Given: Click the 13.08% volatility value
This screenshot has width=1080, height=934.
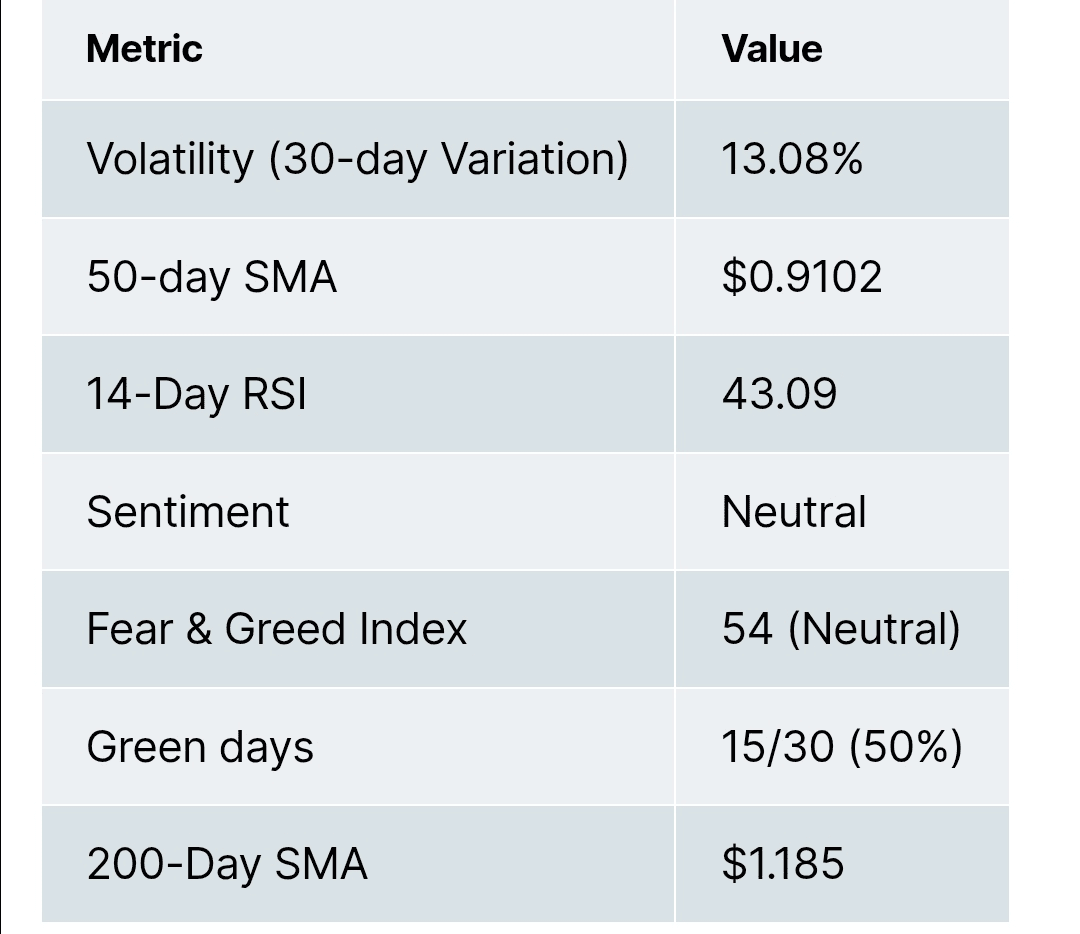Looking at the screenshot, I should [x=792, y=159].
